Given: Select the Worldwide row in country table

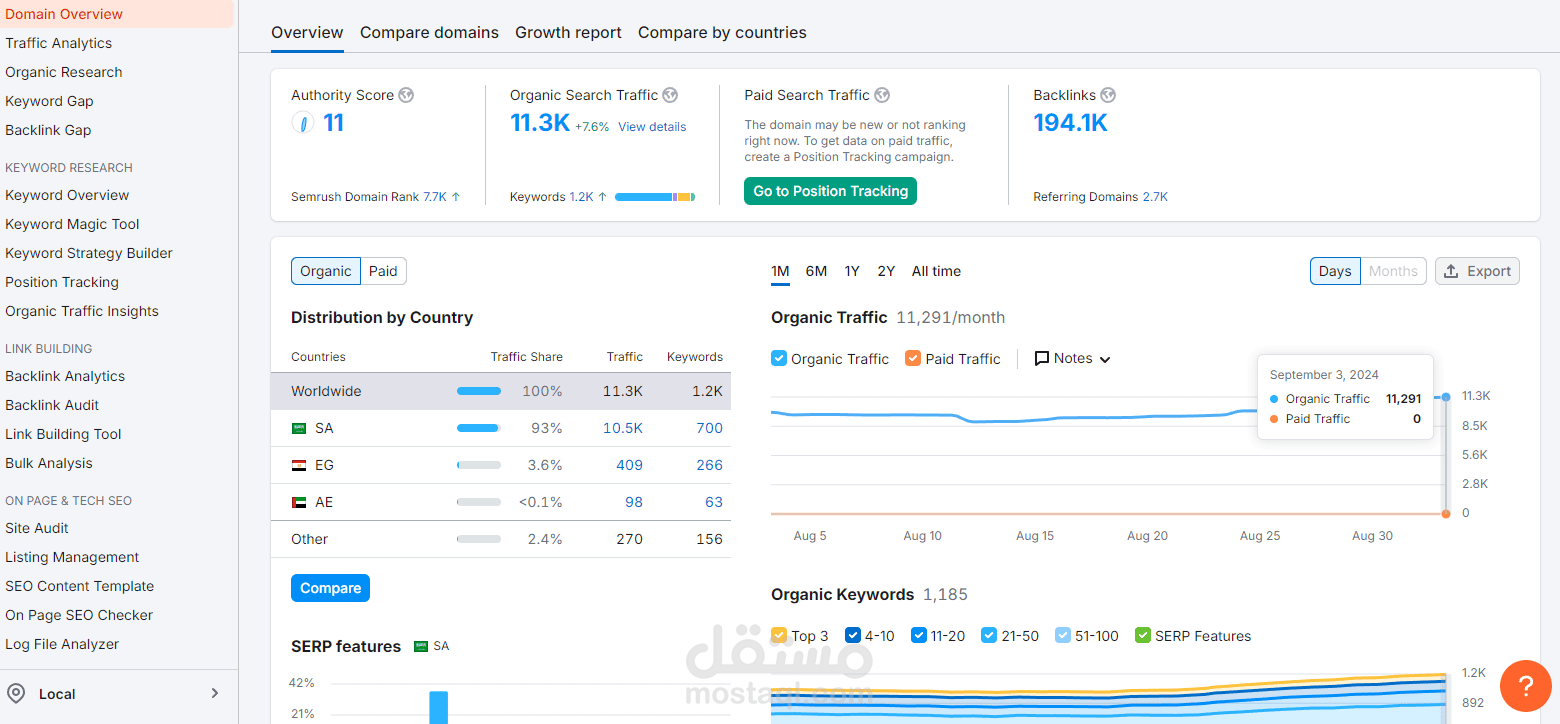Looking at the screenshot, I should pyautogui.click(x=501, y=391).
